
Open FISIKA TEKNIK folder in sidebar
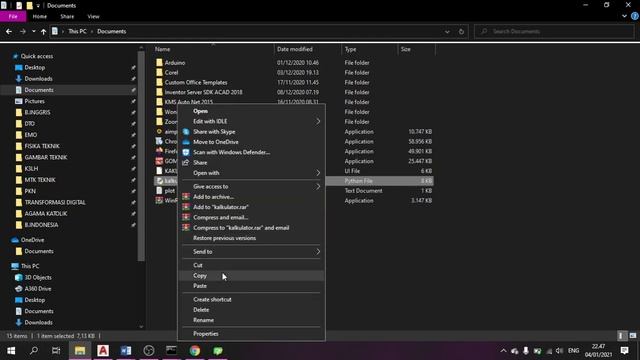42,146
